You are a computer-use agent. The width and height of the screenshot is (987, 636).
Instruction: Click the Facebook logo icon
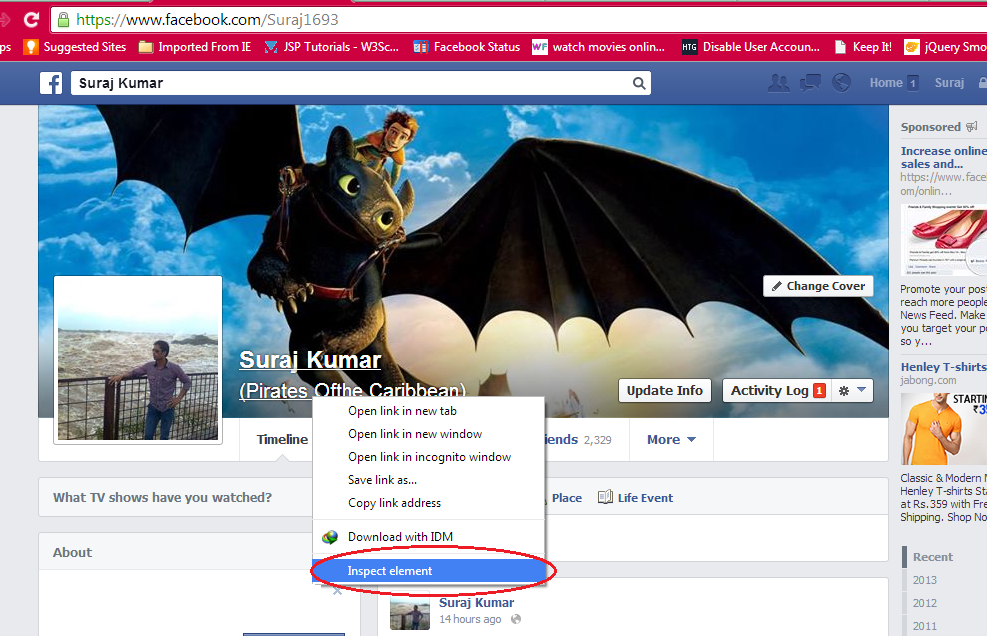coord(51,83)
